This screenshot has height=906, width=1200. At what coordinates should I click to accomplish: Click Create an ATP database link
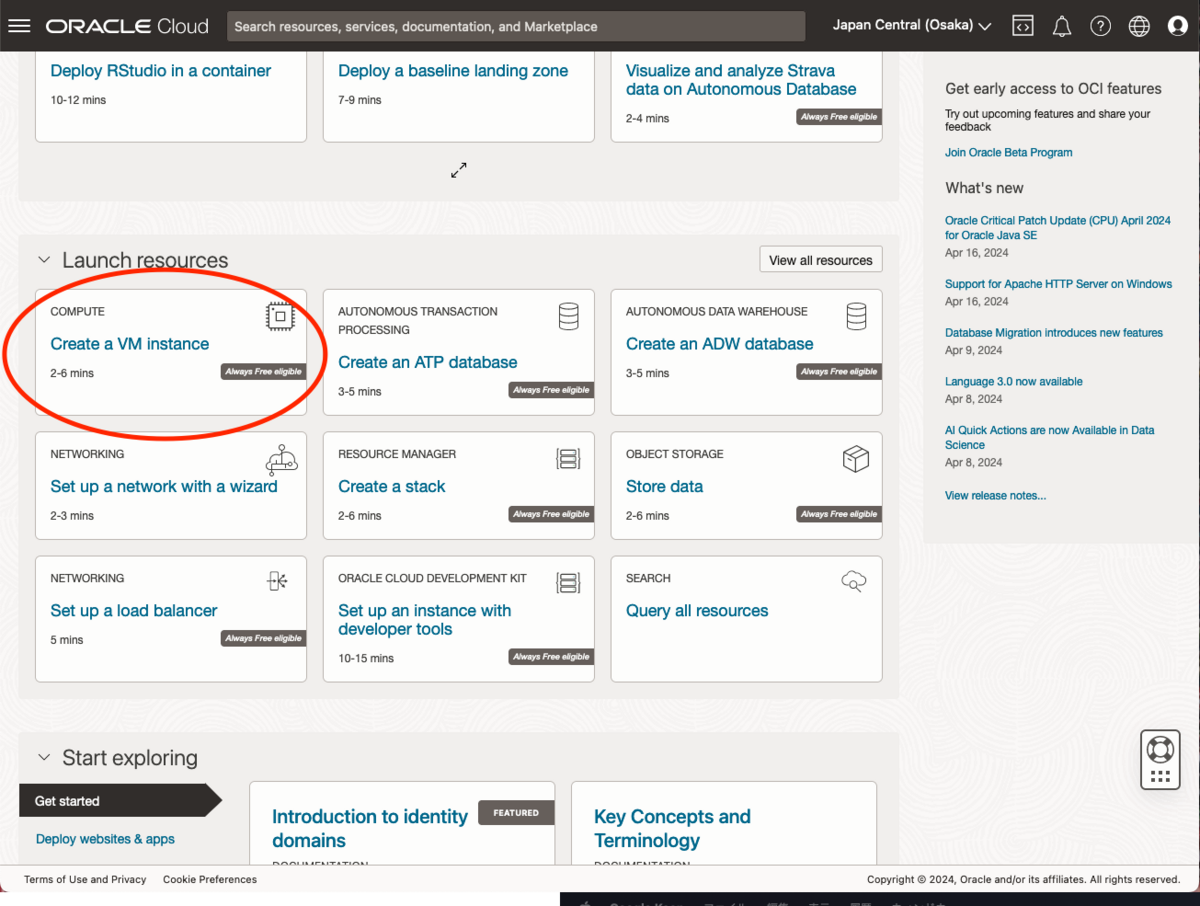[x=428, y=362]
